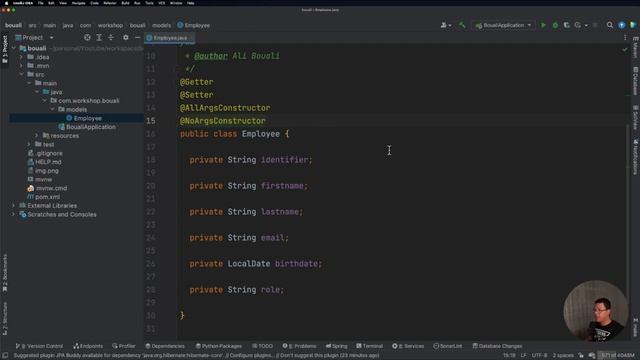This screenshot has height=360, width=640.
Task: Click the models breadcrumb in navigation bar
Action: click(x=162, y=25)
